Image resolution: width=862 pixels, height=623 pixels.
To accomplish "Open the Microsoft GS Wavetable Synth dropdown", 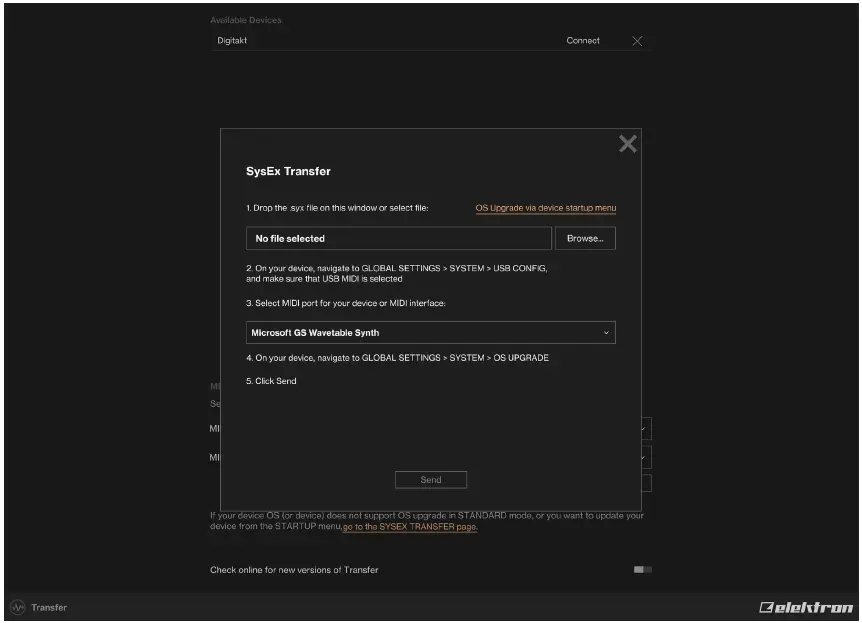I will [x=431, y=332].
